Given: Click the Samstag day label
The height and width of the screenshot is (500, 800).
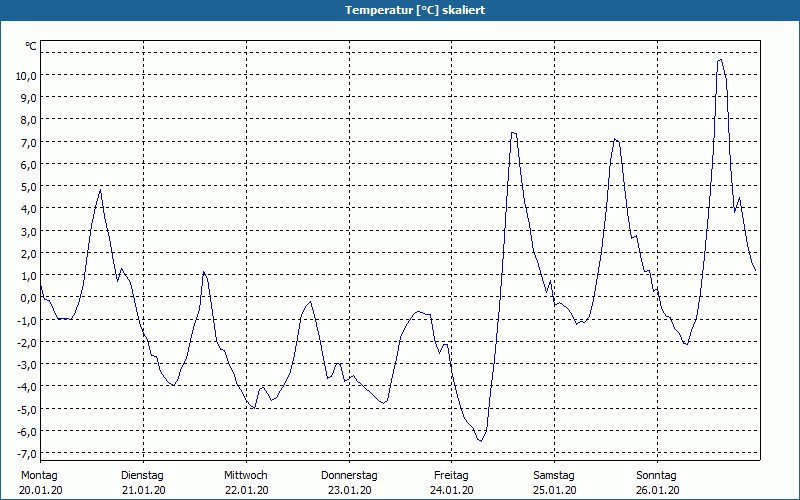Looking at the screenshot, I should pyautogui.click(x=554, y=476).
